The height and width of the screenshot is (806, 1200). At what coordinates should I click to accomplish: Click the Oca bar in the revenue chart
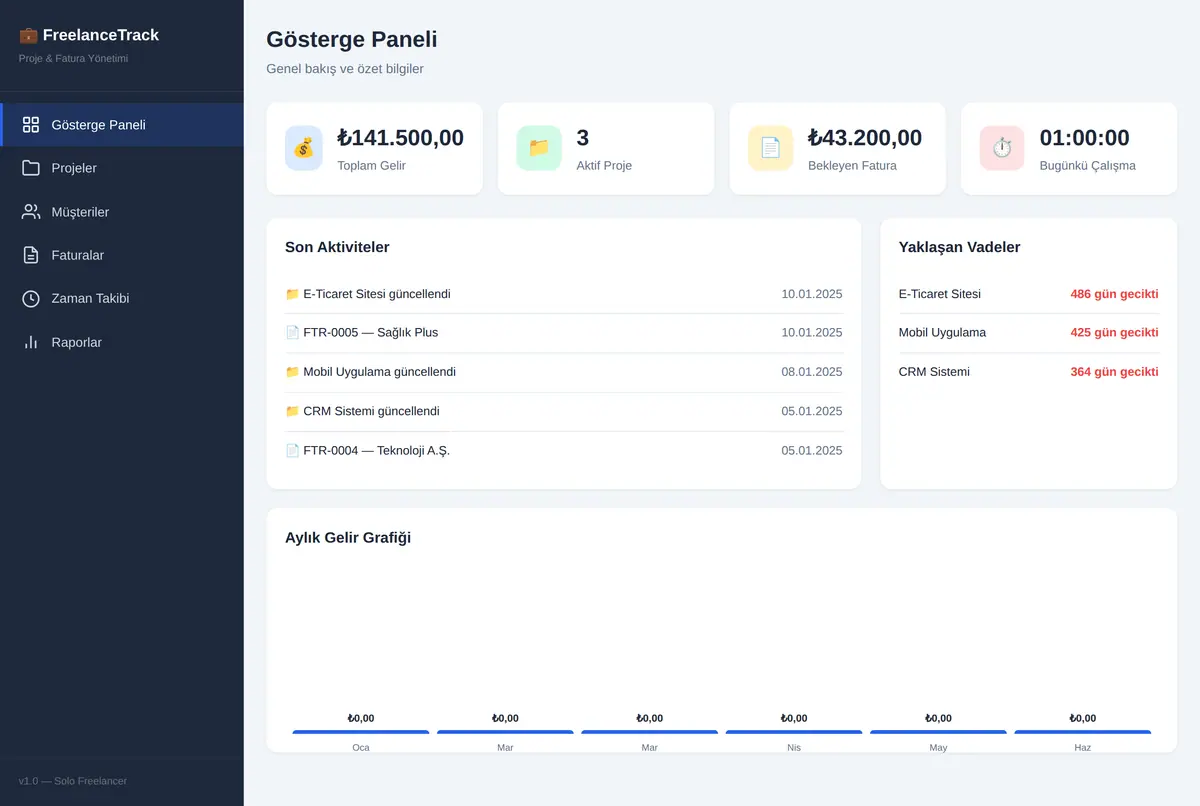361,732
